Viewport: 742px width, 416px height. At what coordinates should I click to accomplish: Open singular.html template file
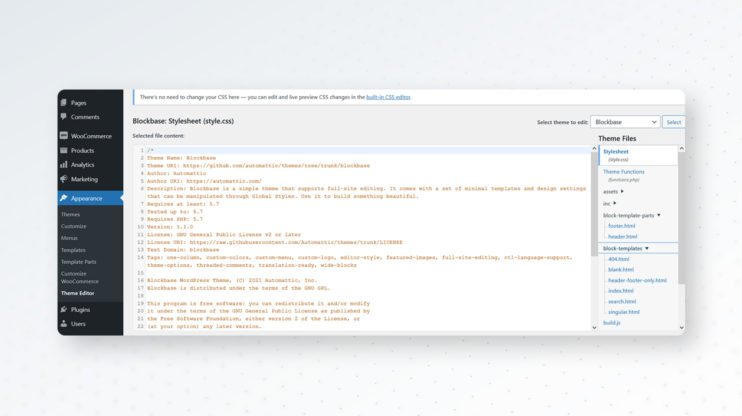click(624, 312)
